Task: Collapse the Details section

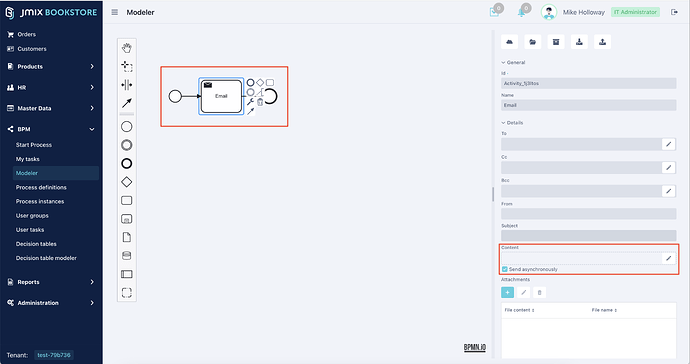Action: pos(512,123)
